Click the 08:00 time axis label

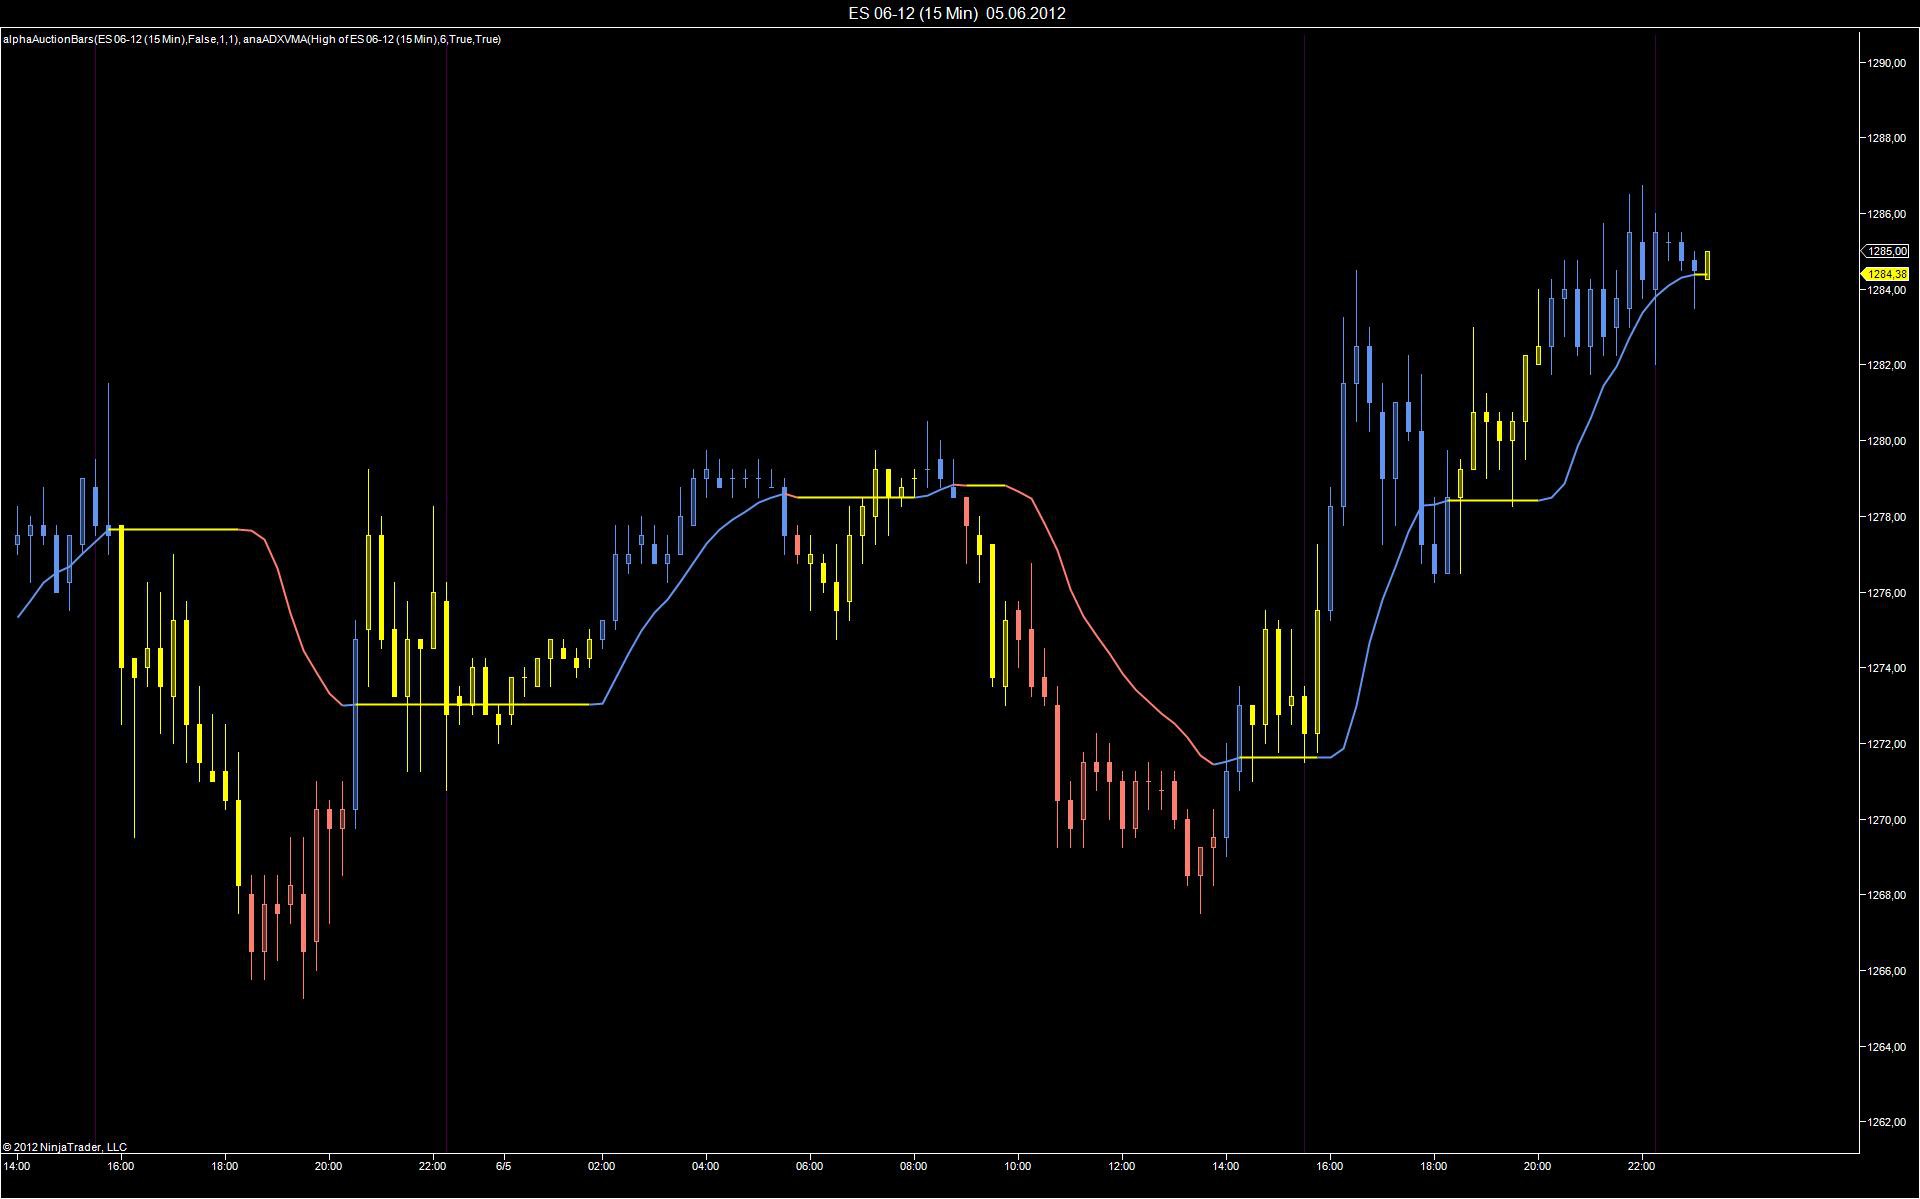pyautogui.click(x=914, y=1166)
